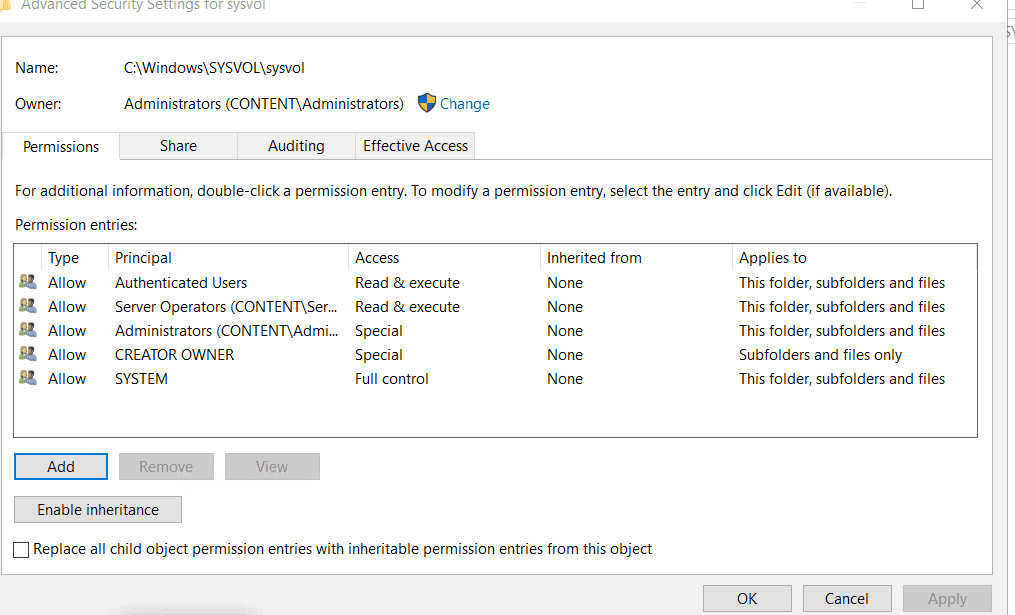Viewport: 1015px width, 615px height.
Task: Click the Change owner link
Action: (x=465, y=104)
